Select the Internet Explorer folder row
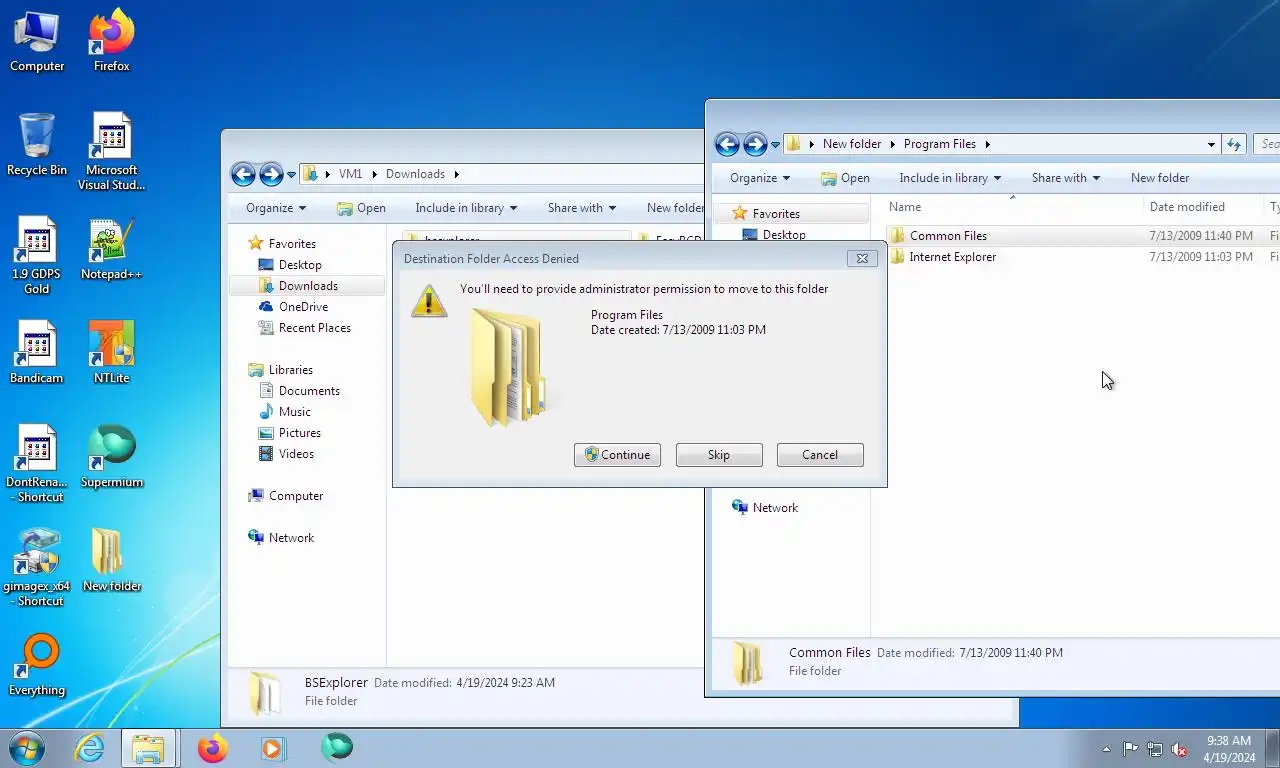Screen dimensions: 1280x768 [x=1082, y=257]
